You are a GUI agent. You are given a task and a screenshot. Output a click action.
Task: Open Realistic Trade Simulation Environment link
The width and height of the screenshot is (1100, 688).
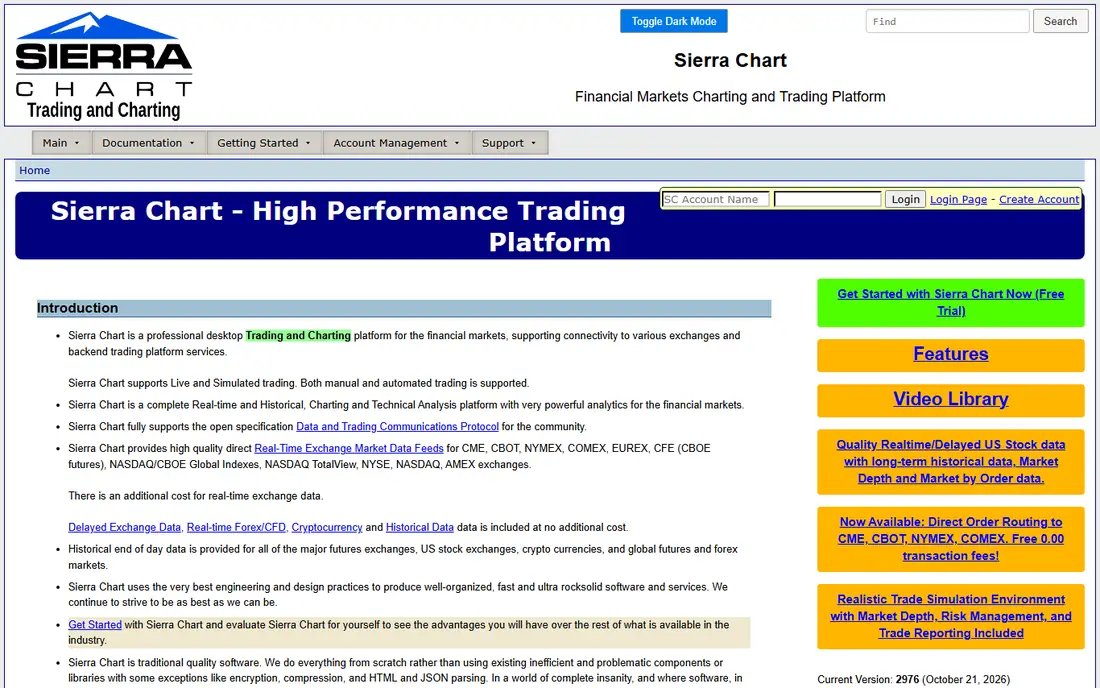point(951,616)
